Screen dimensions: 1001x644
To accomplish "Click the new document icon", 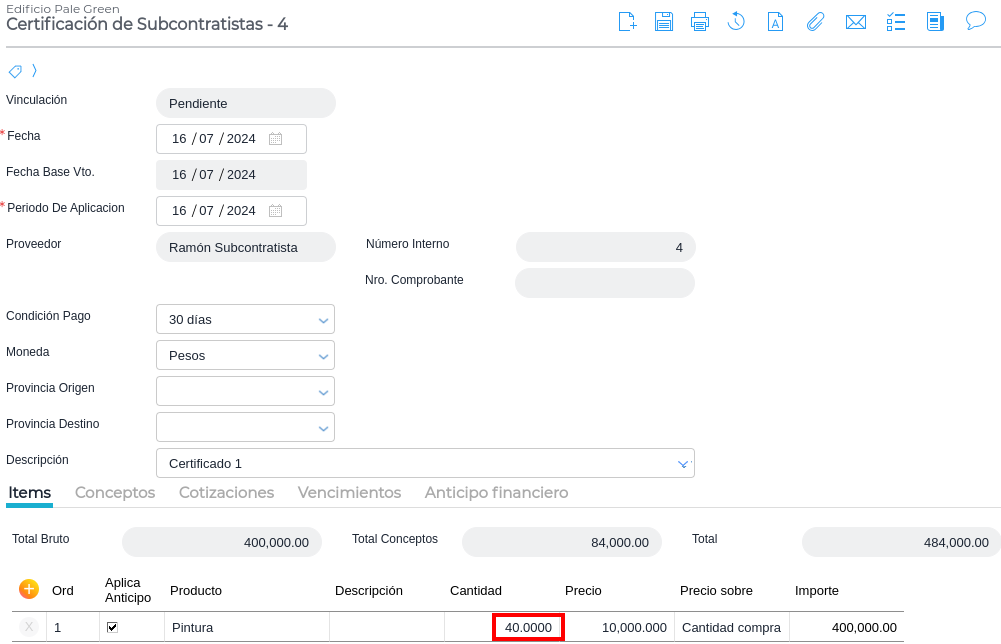I will coord(627,22).
